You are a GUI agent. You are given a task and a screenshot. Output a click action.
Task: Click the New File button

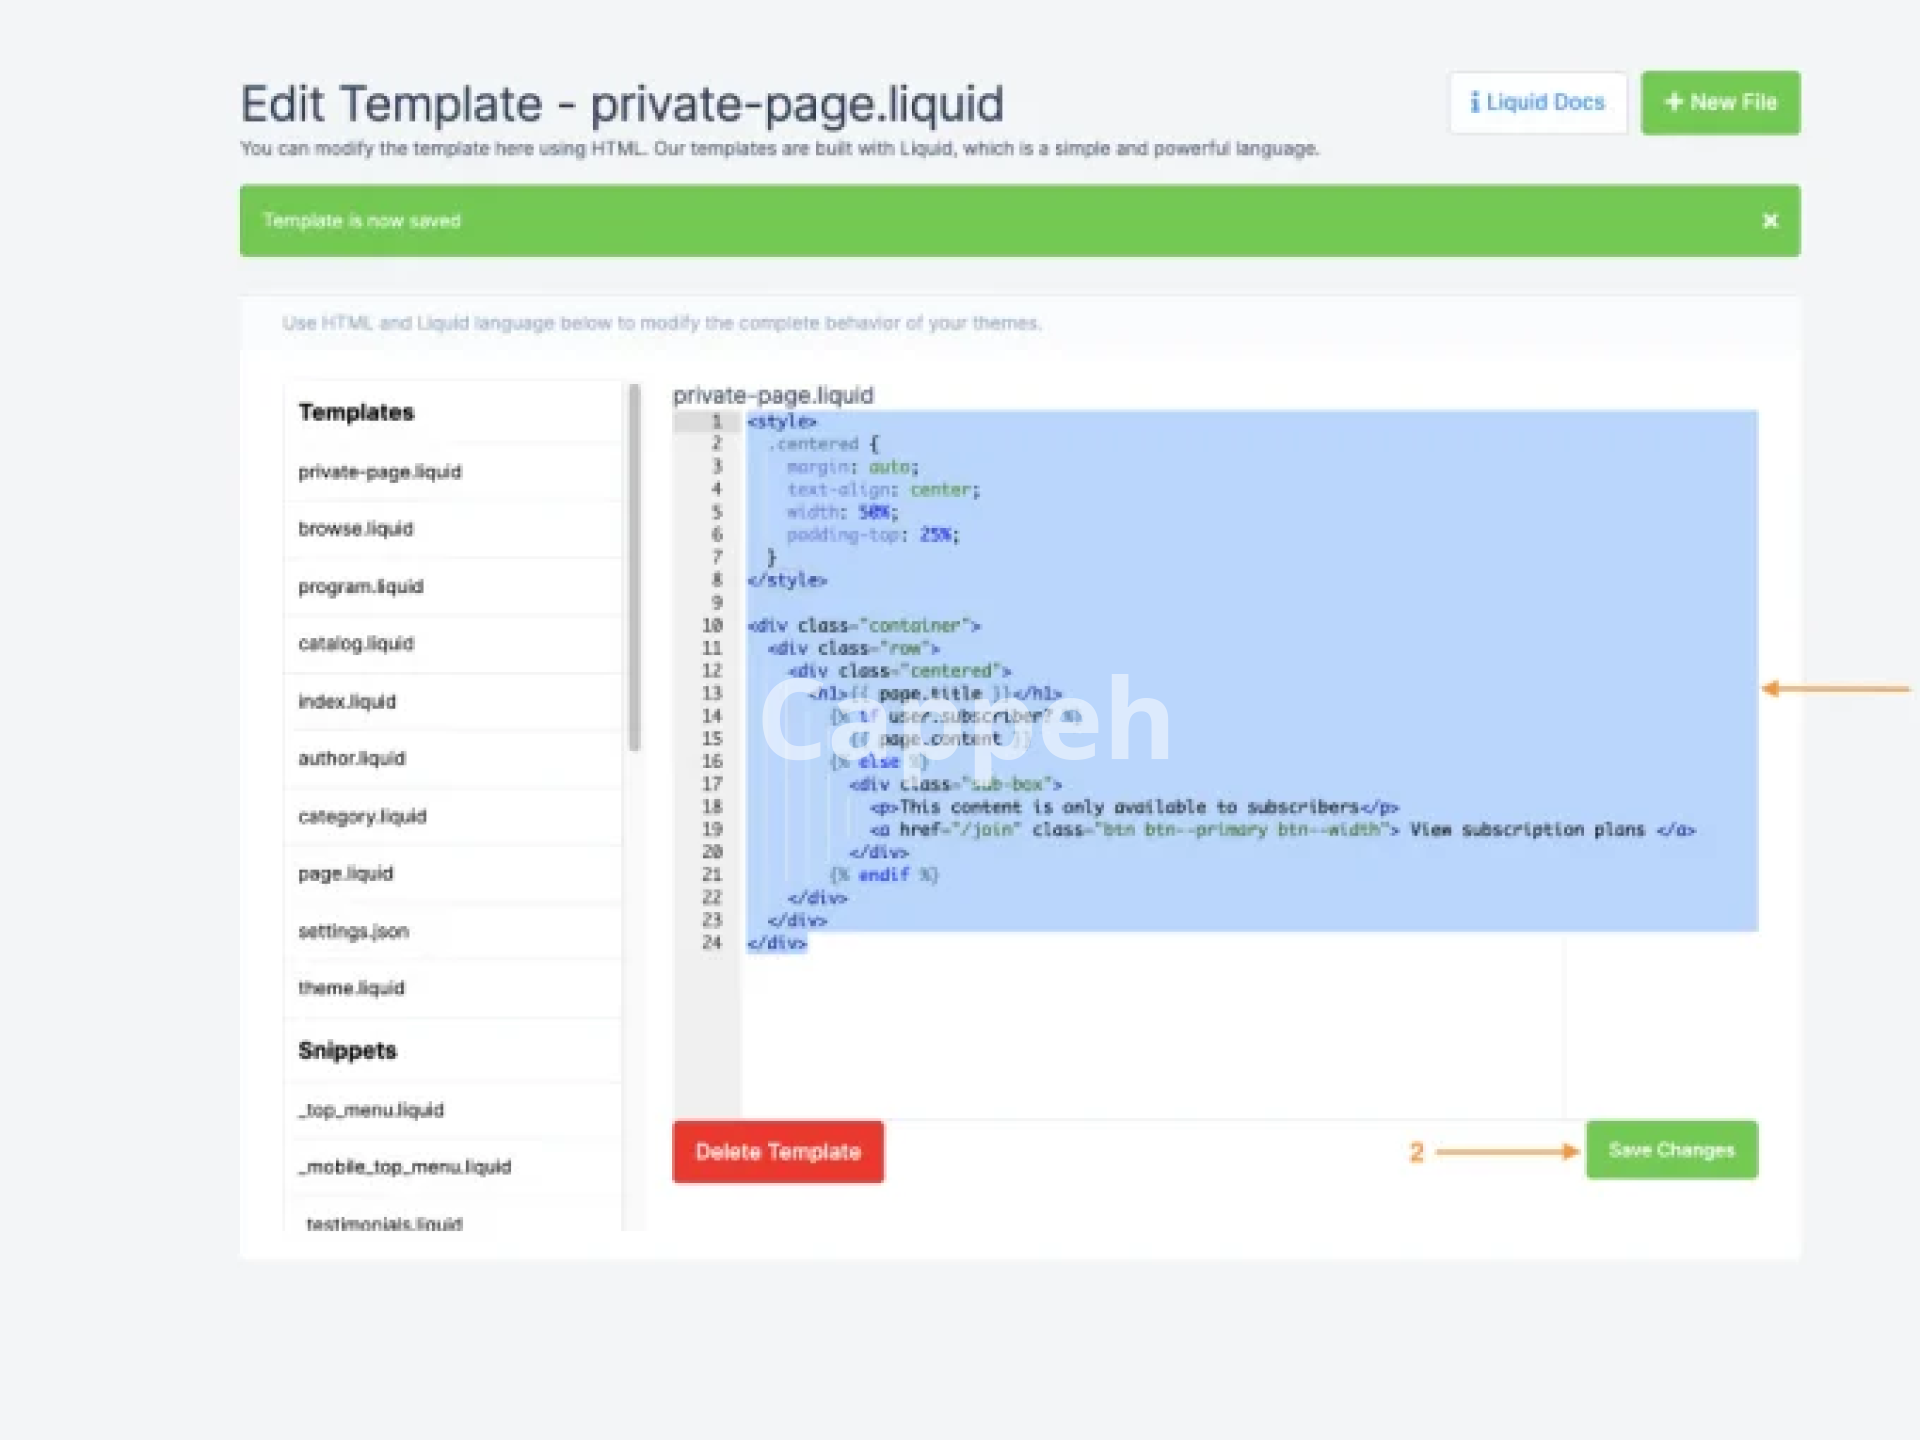(1719, 102)
